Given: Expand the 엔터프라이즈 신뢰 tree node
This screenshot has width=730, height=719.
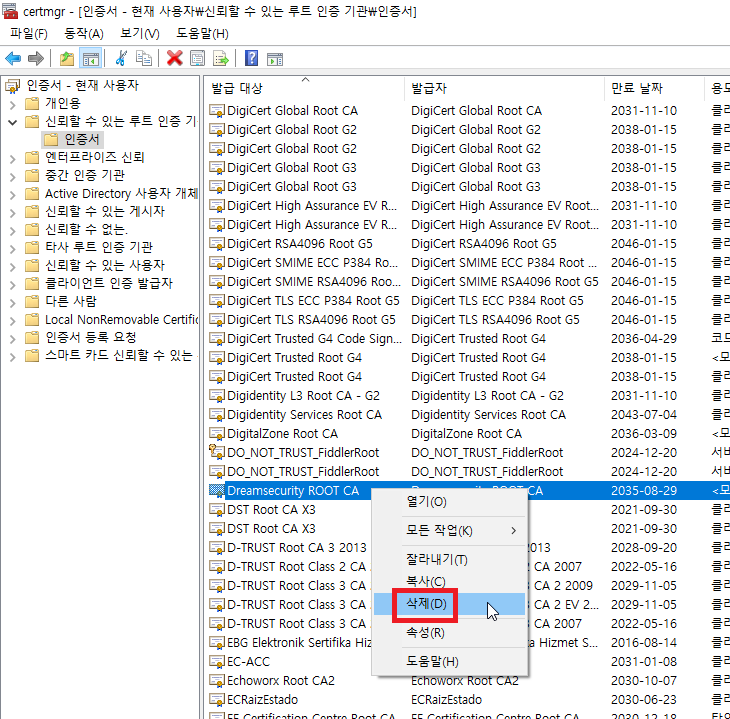Looking at the screenshot, I should click(13, 159).
